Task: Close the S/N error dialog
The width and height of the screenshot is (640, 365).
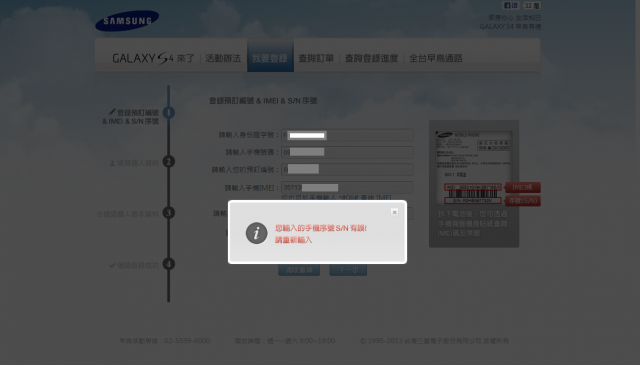Action: pos(394,212)
